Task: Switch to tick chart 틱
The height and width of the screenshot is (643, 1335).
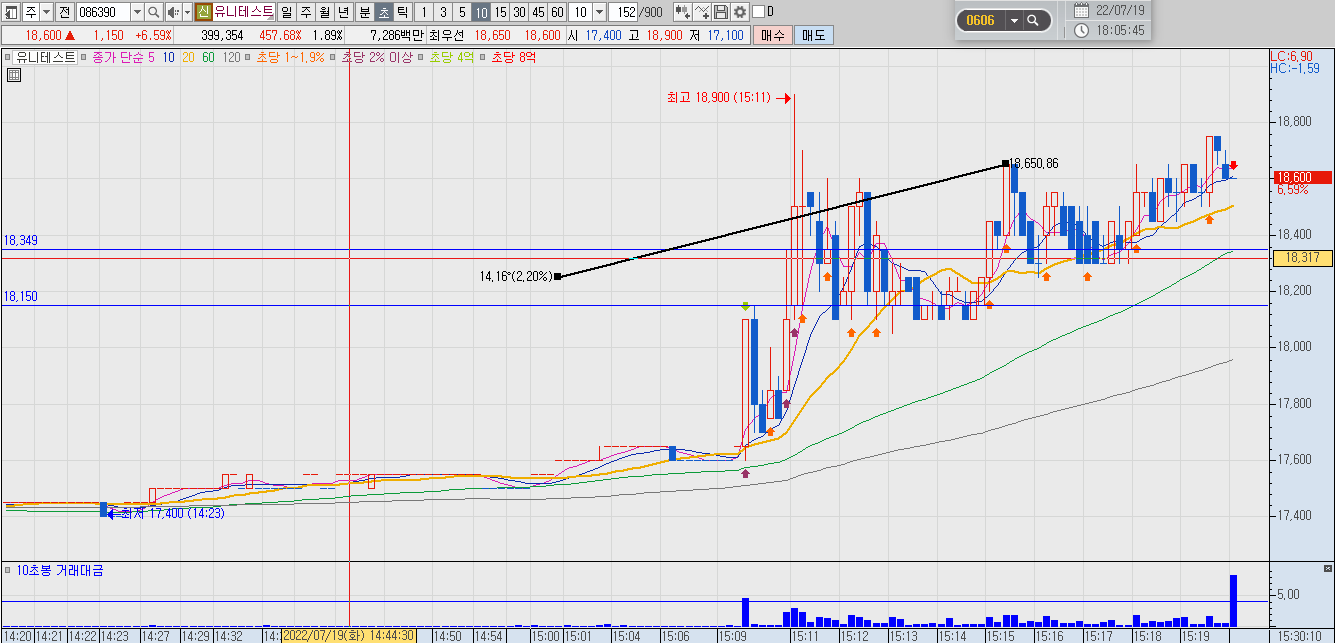Action: [x=402, y=12]
